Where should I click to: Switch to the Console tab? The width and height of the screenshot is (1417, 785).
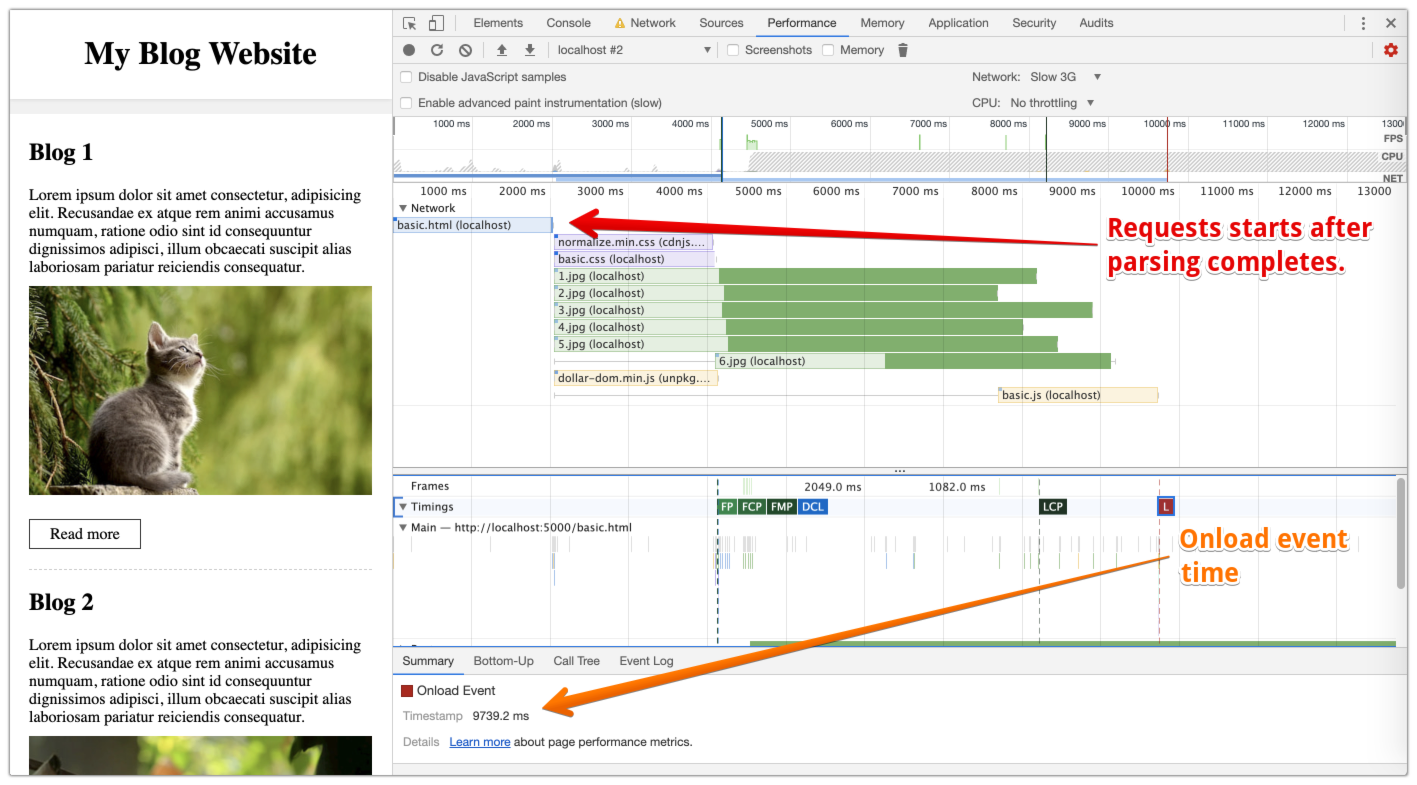click(568, 23)
